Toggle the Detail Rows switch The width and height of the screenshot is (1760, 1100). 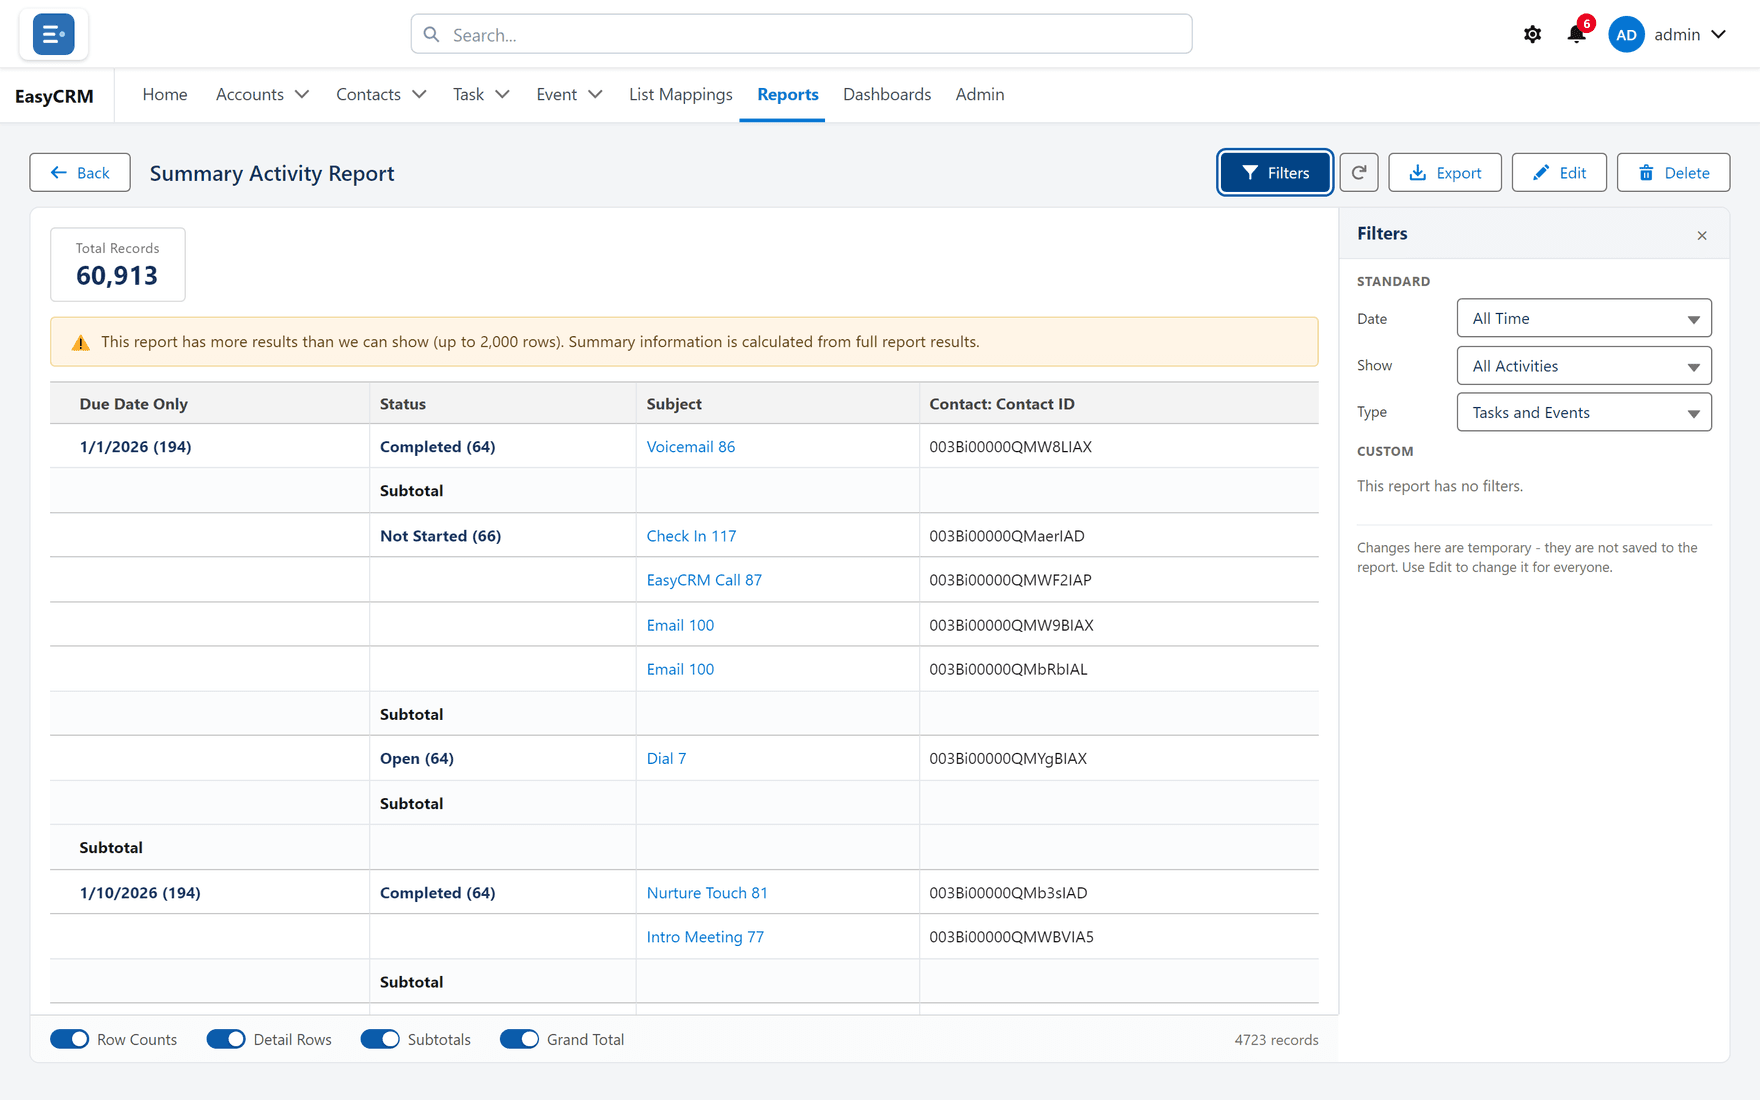click(x=226, y=1039)
